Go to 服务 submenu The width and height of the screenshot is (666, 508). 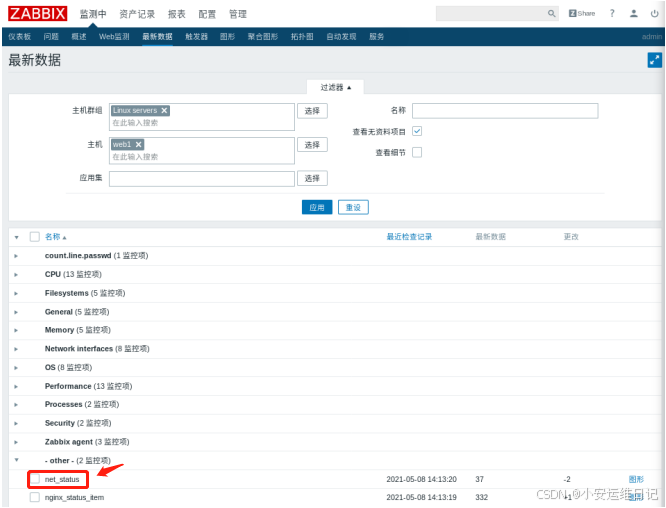(x=376, y=37)
